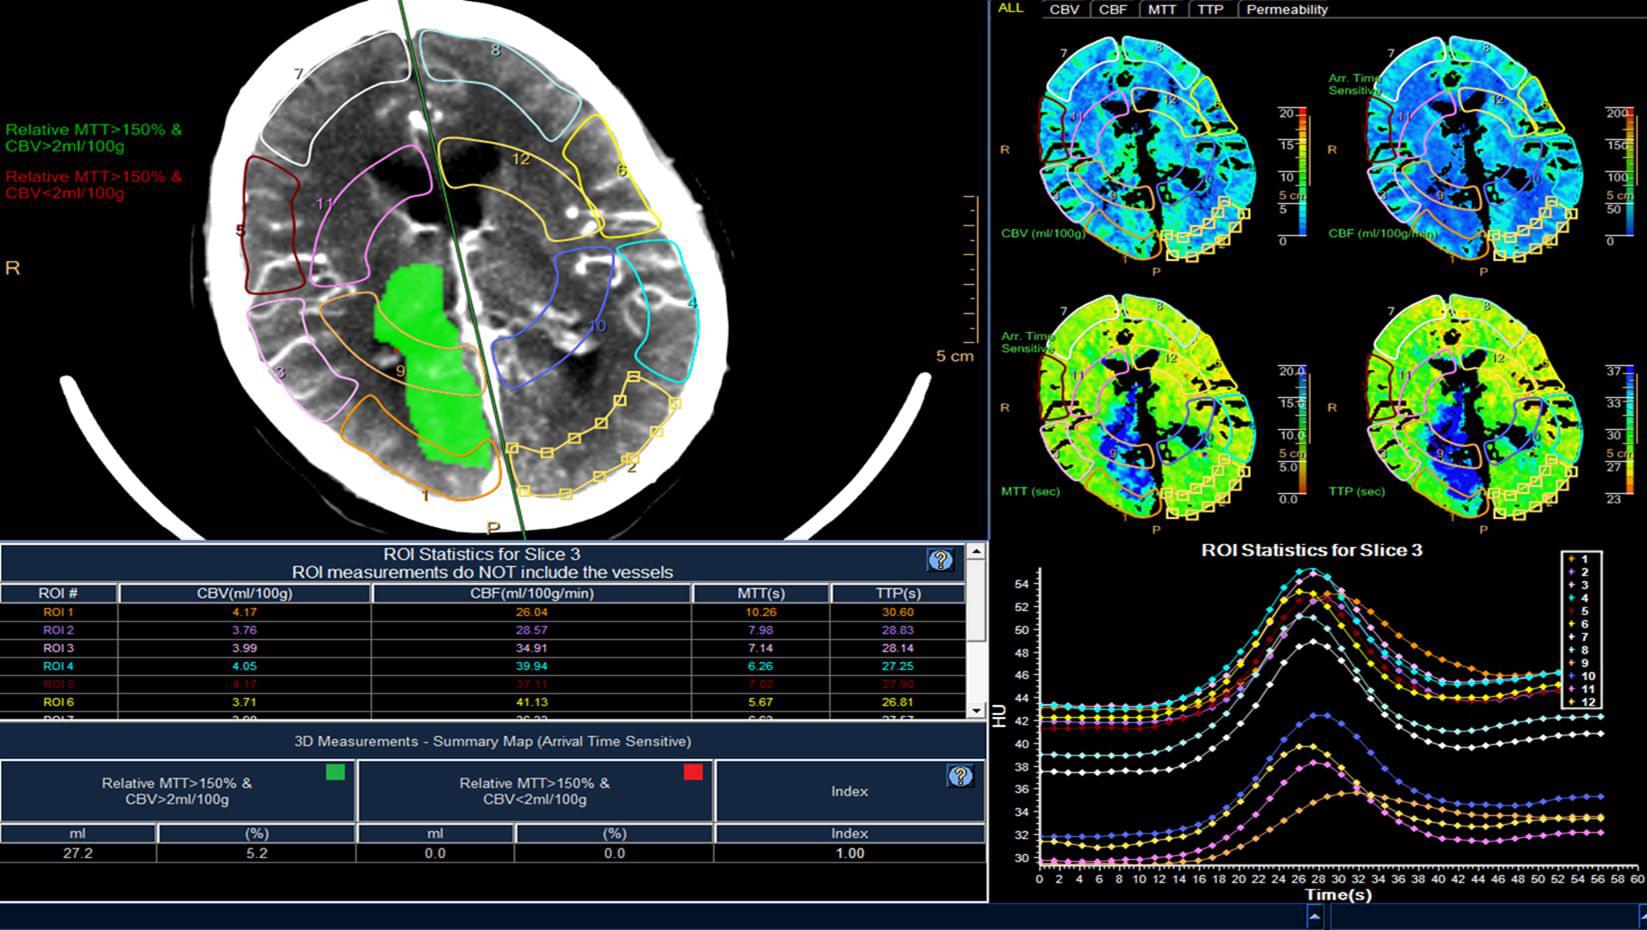Click the ROI table scroll-up arrow
1647x930 pixels.
[x=976, y=552]
